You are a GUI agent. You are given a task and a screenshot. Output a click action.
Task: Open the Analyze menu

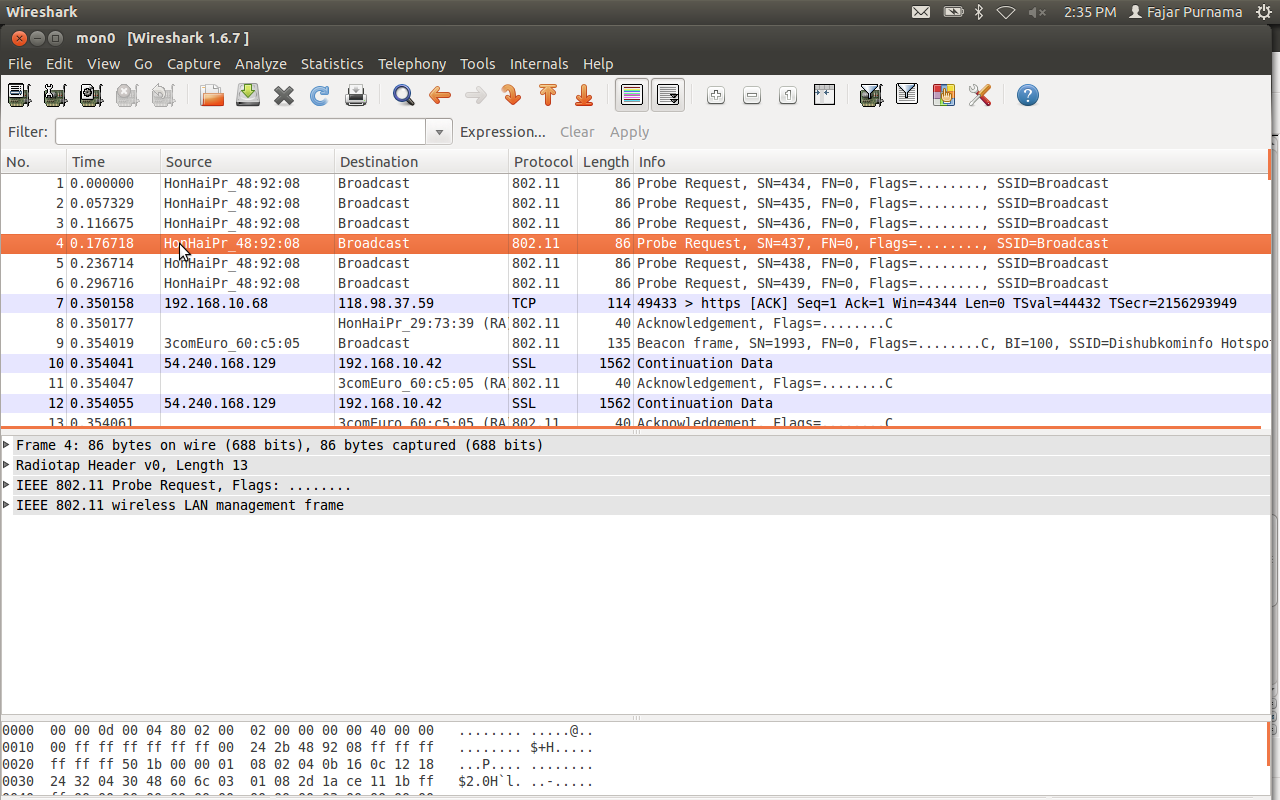tap(261, 64)
